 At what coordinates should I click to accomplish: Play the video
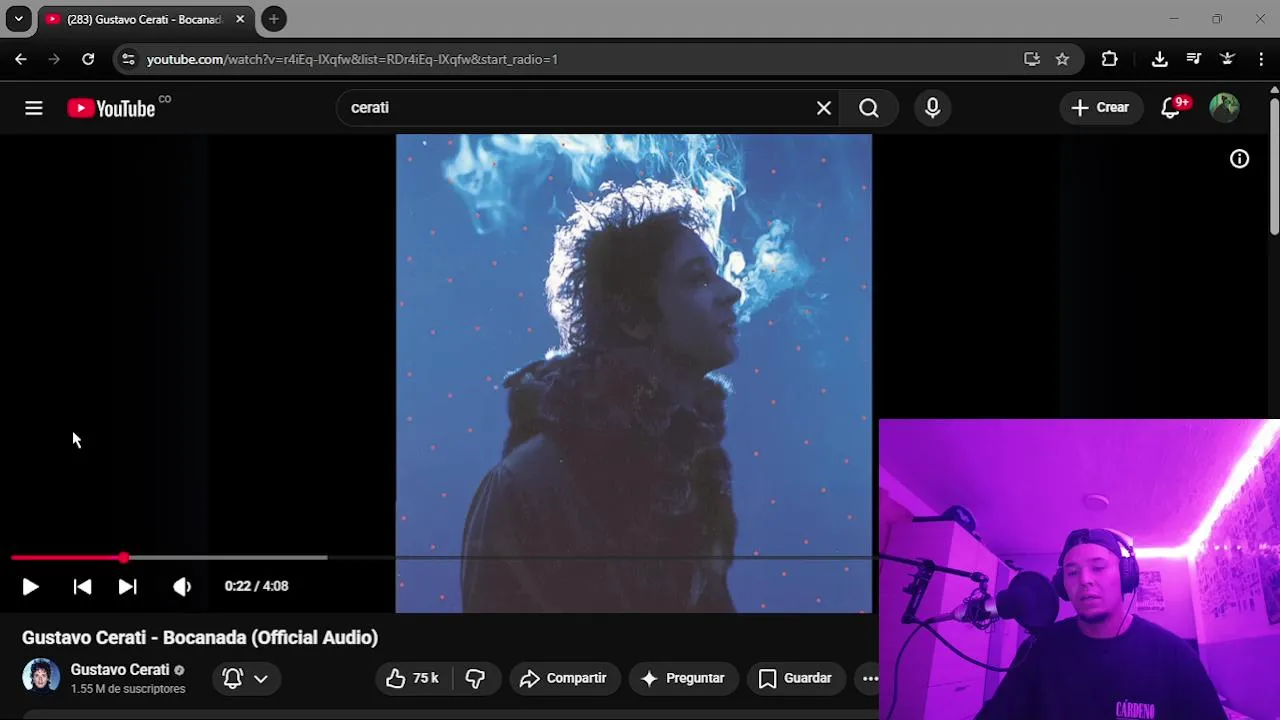point(30,587)
